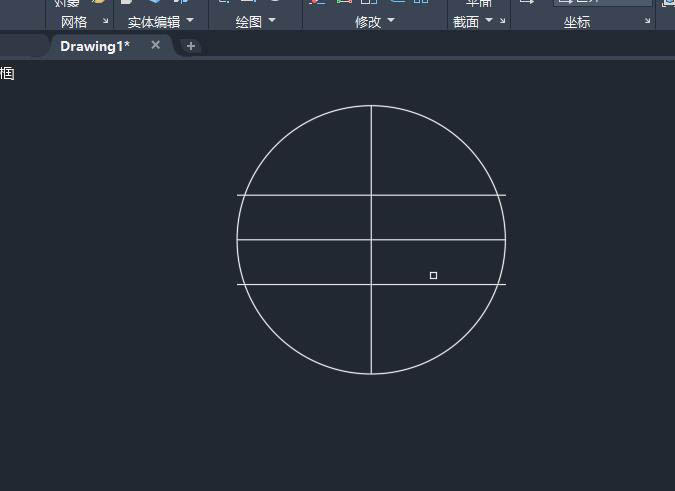Viewport: 675px width, 491px height.
Task: Expand the 修改 panel dropdown
Action: 391,20
